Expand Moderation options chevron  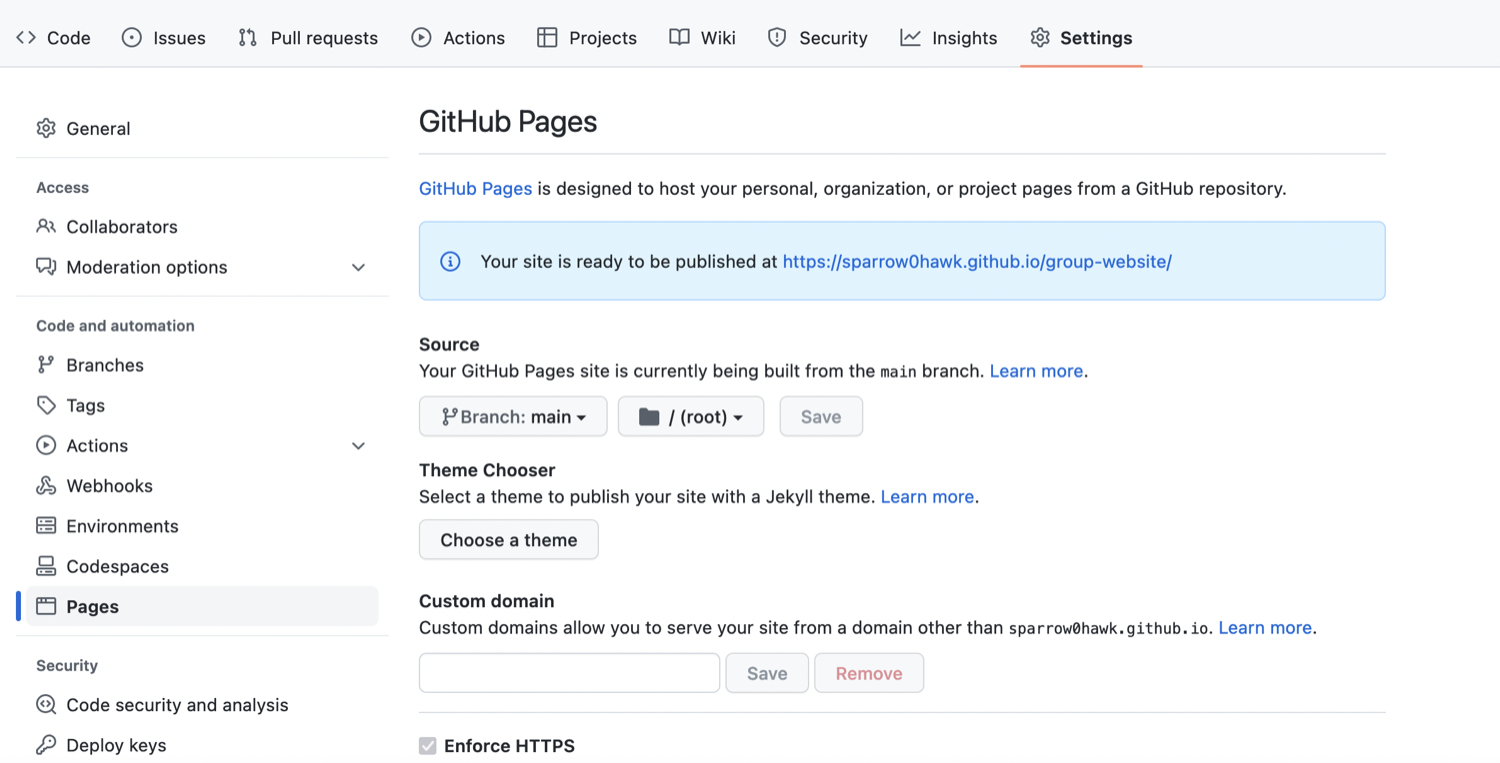point(358,268)
